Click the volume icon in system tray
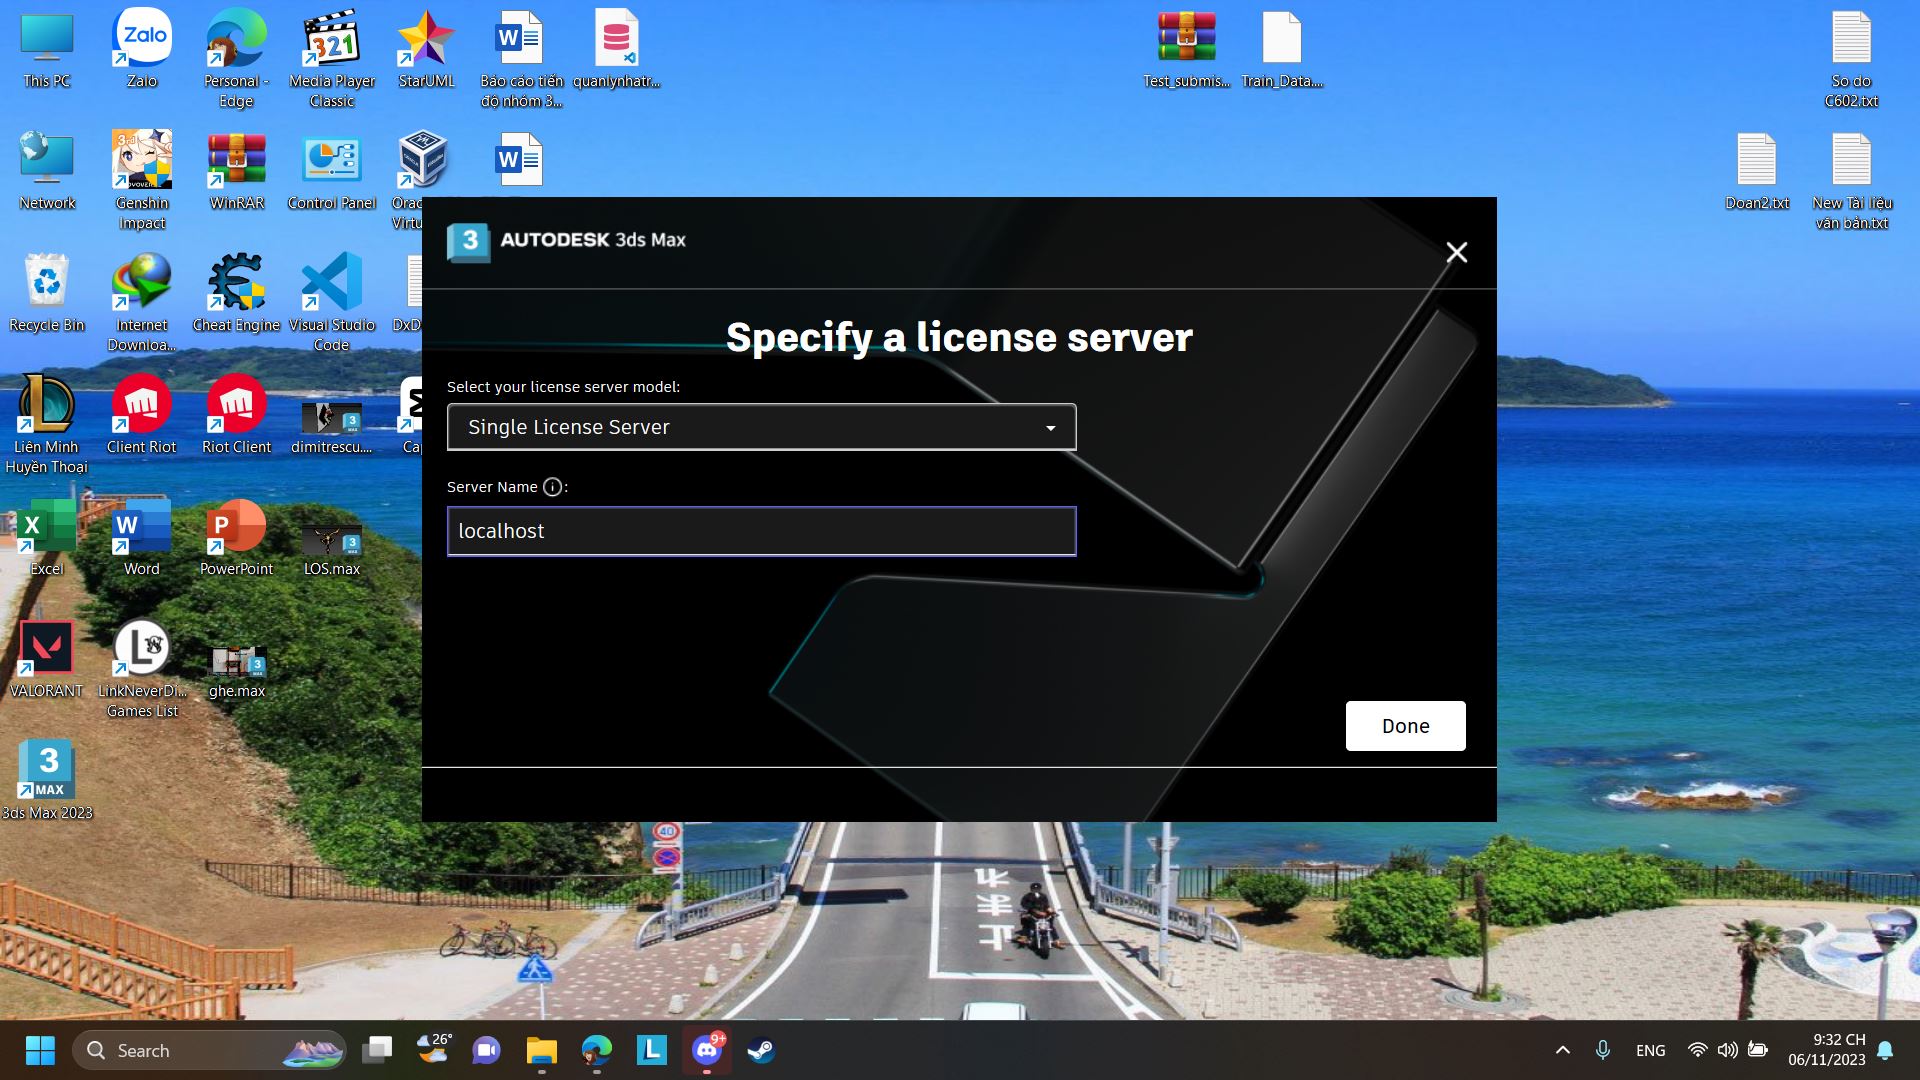 [x=1727, y=1050]
